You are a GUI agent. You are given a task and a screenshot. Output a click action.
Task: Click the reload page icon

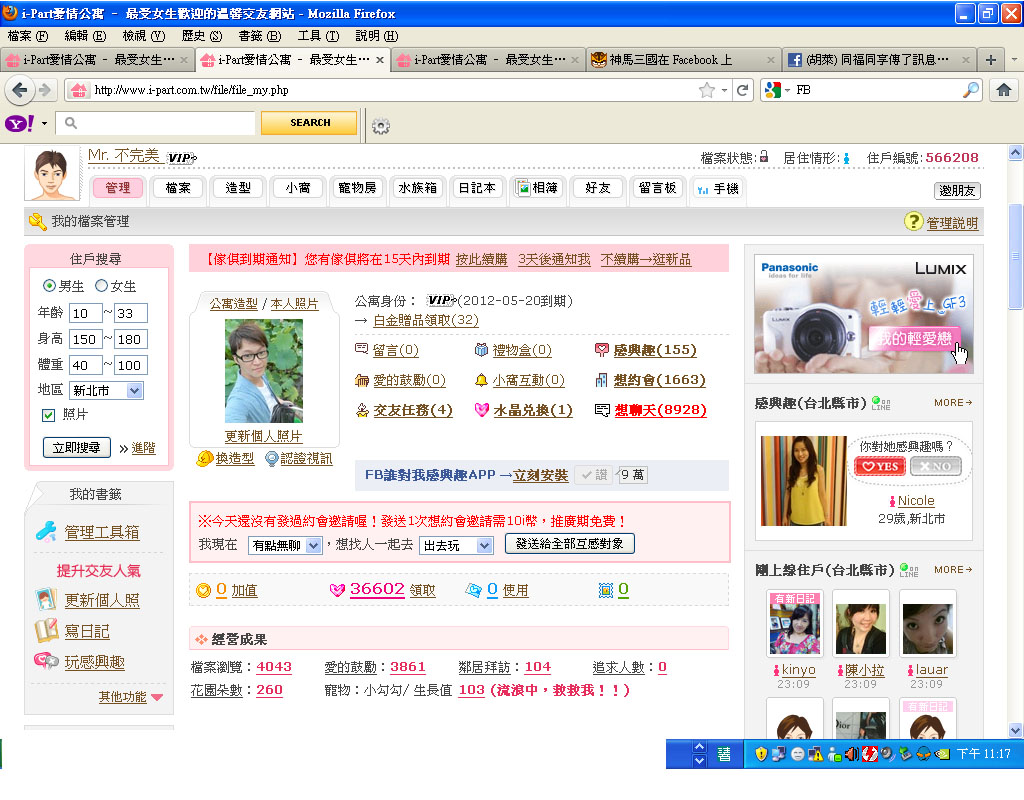point(743,90)
